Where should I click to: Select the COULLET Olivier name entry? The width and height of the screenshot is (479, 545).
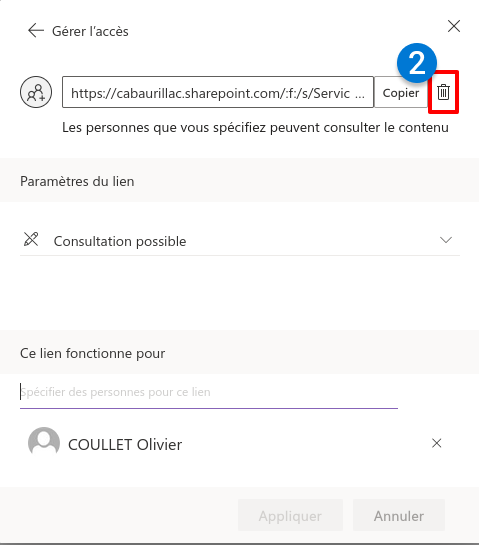point(125,445)
